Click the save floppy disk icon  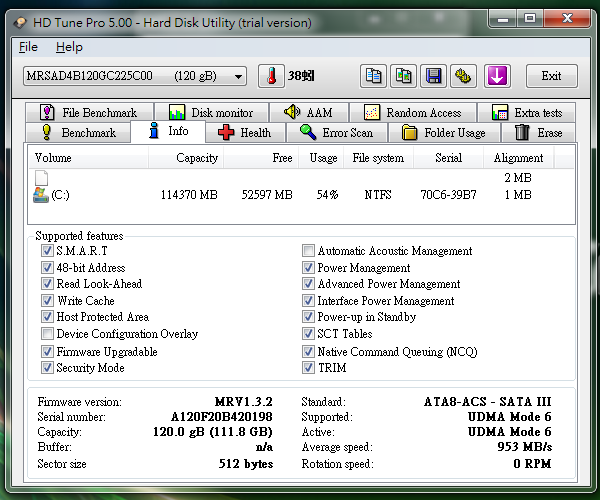tap(434, 76)
